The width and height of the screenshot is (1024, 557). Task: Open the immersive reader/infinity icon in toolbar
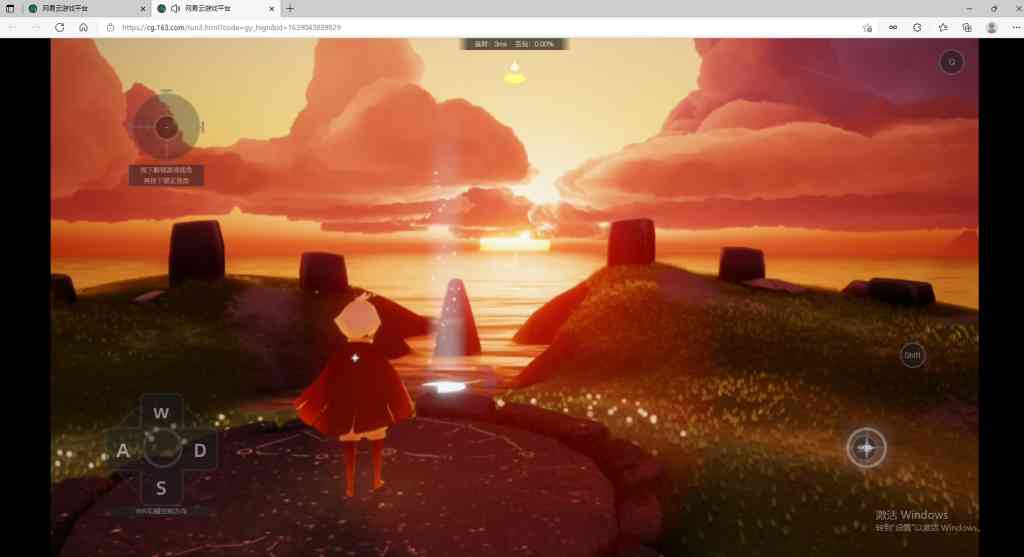tap(892, 27)
